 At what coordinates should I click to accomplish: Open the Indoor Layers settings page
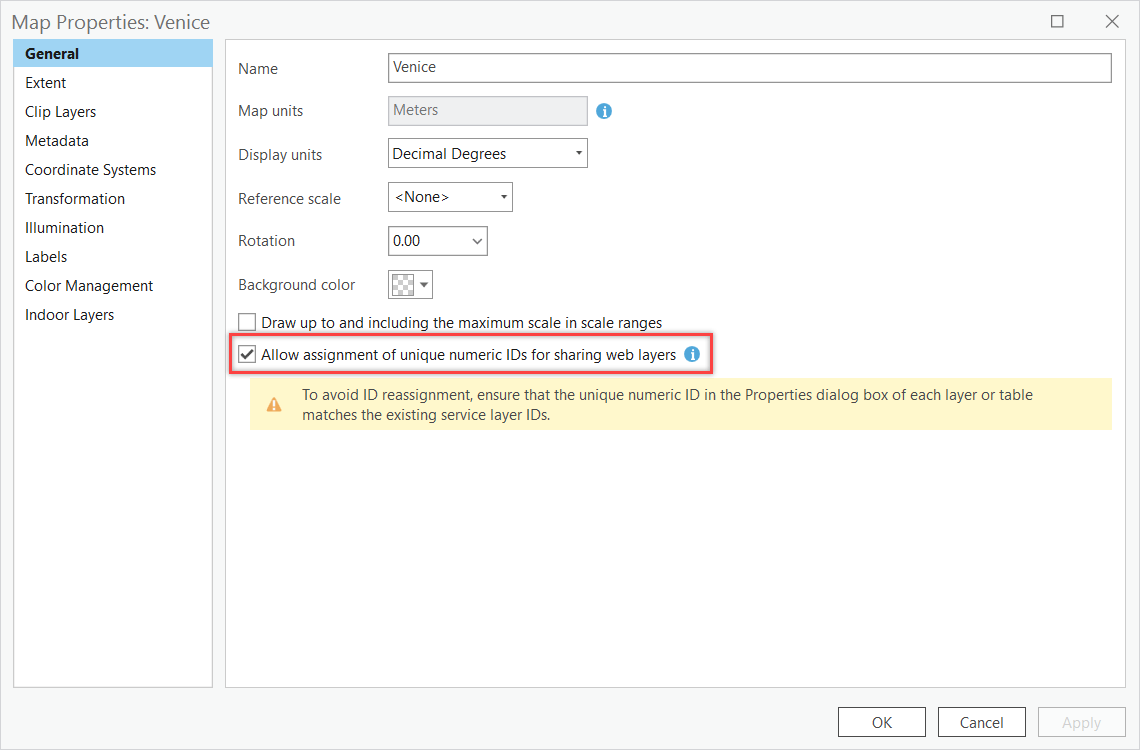coord(70,314)
